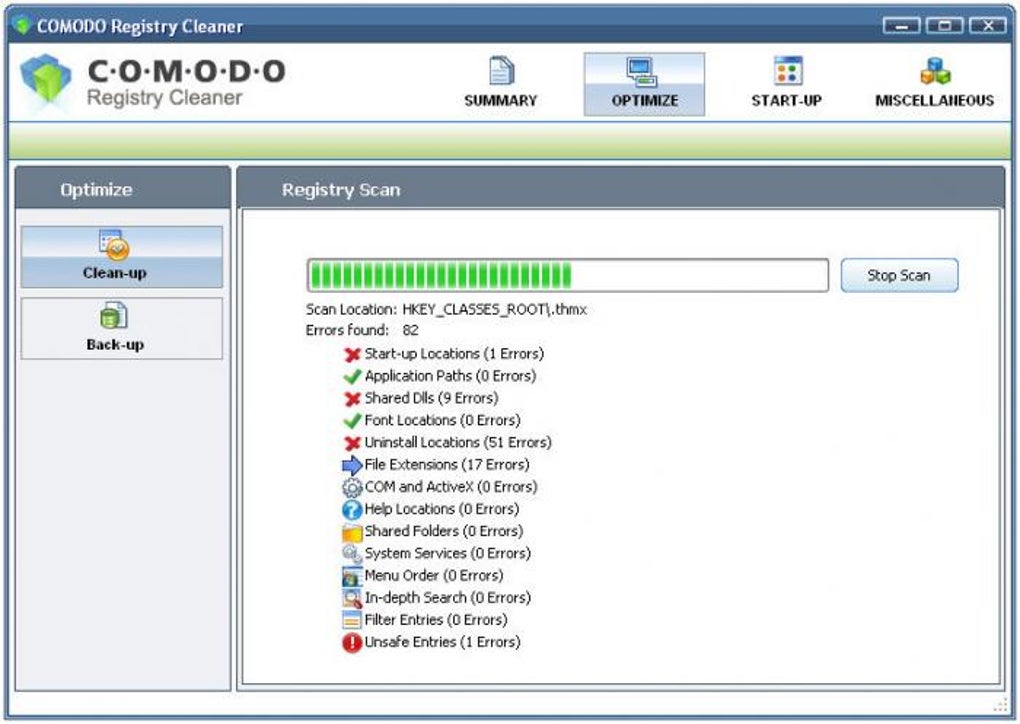Select 'Uninstall Locations (51 Errors)' text
1020x724 pixels.
click(458, 442)
